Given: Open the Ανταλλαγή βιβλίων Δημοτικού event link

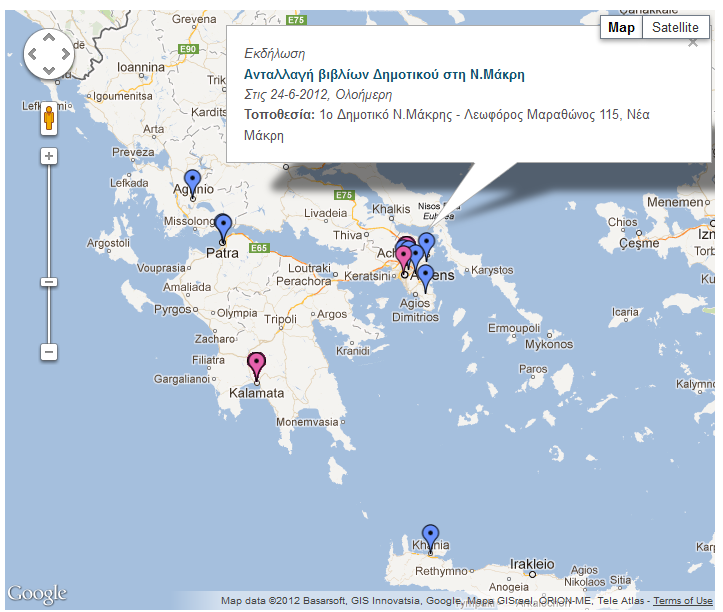Looking at the screenshot, I should click(x=384, y=74).
